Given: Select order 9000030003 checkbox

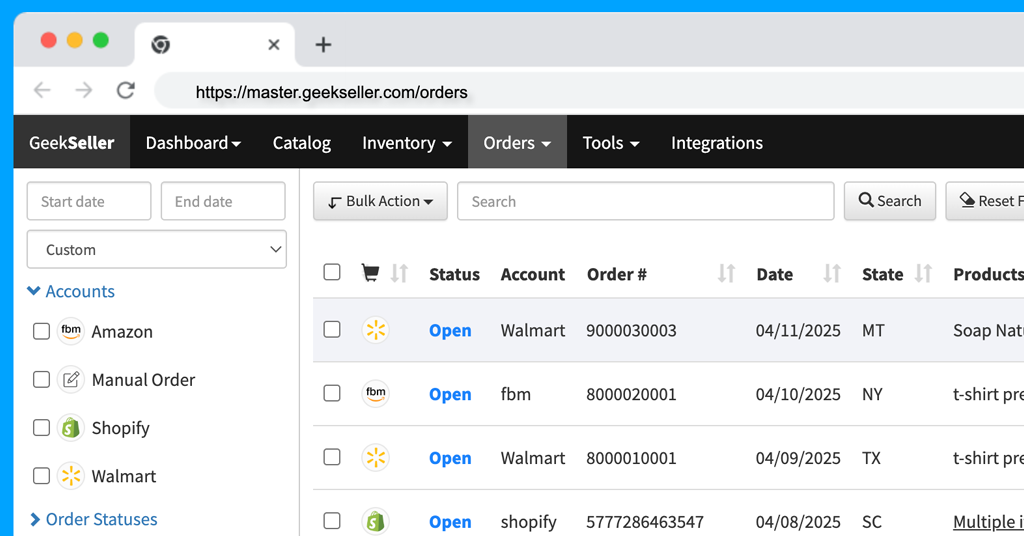Looking at the screenshot, I should pos(332,330).
